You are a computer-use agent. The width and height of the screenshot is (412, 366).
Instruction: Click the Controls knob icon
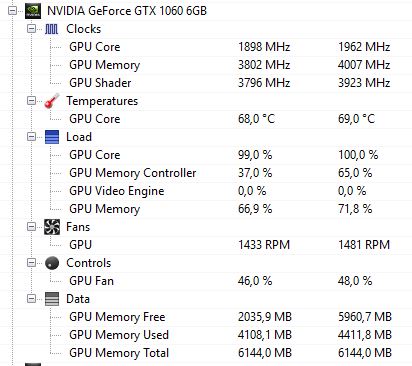[52, 263]
